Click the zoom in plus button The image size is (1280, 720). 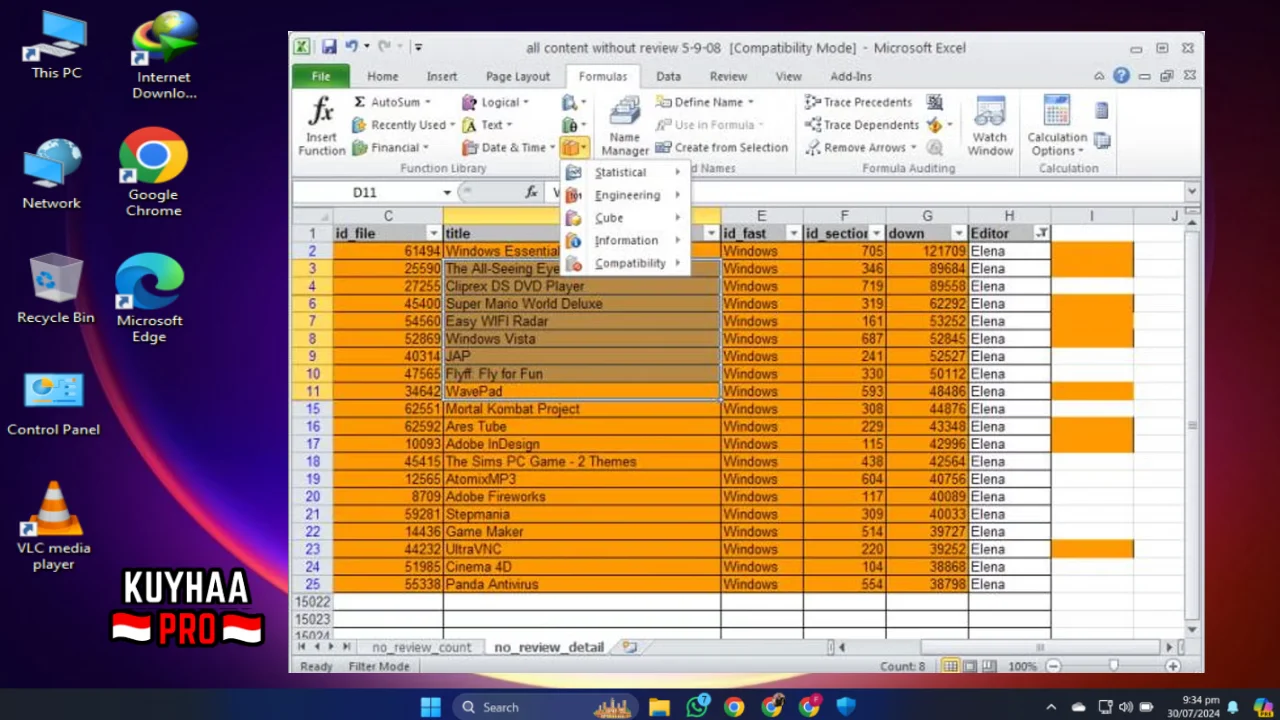click(1173, 666)
